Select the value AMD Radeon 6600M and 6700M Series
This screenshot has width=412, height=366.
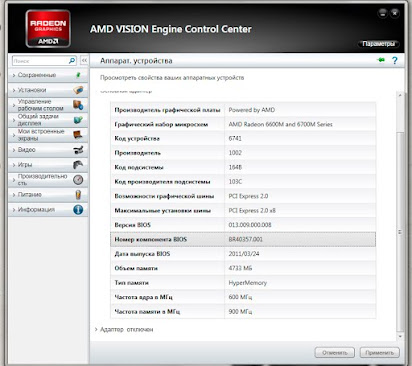click(x=280, y=124)
